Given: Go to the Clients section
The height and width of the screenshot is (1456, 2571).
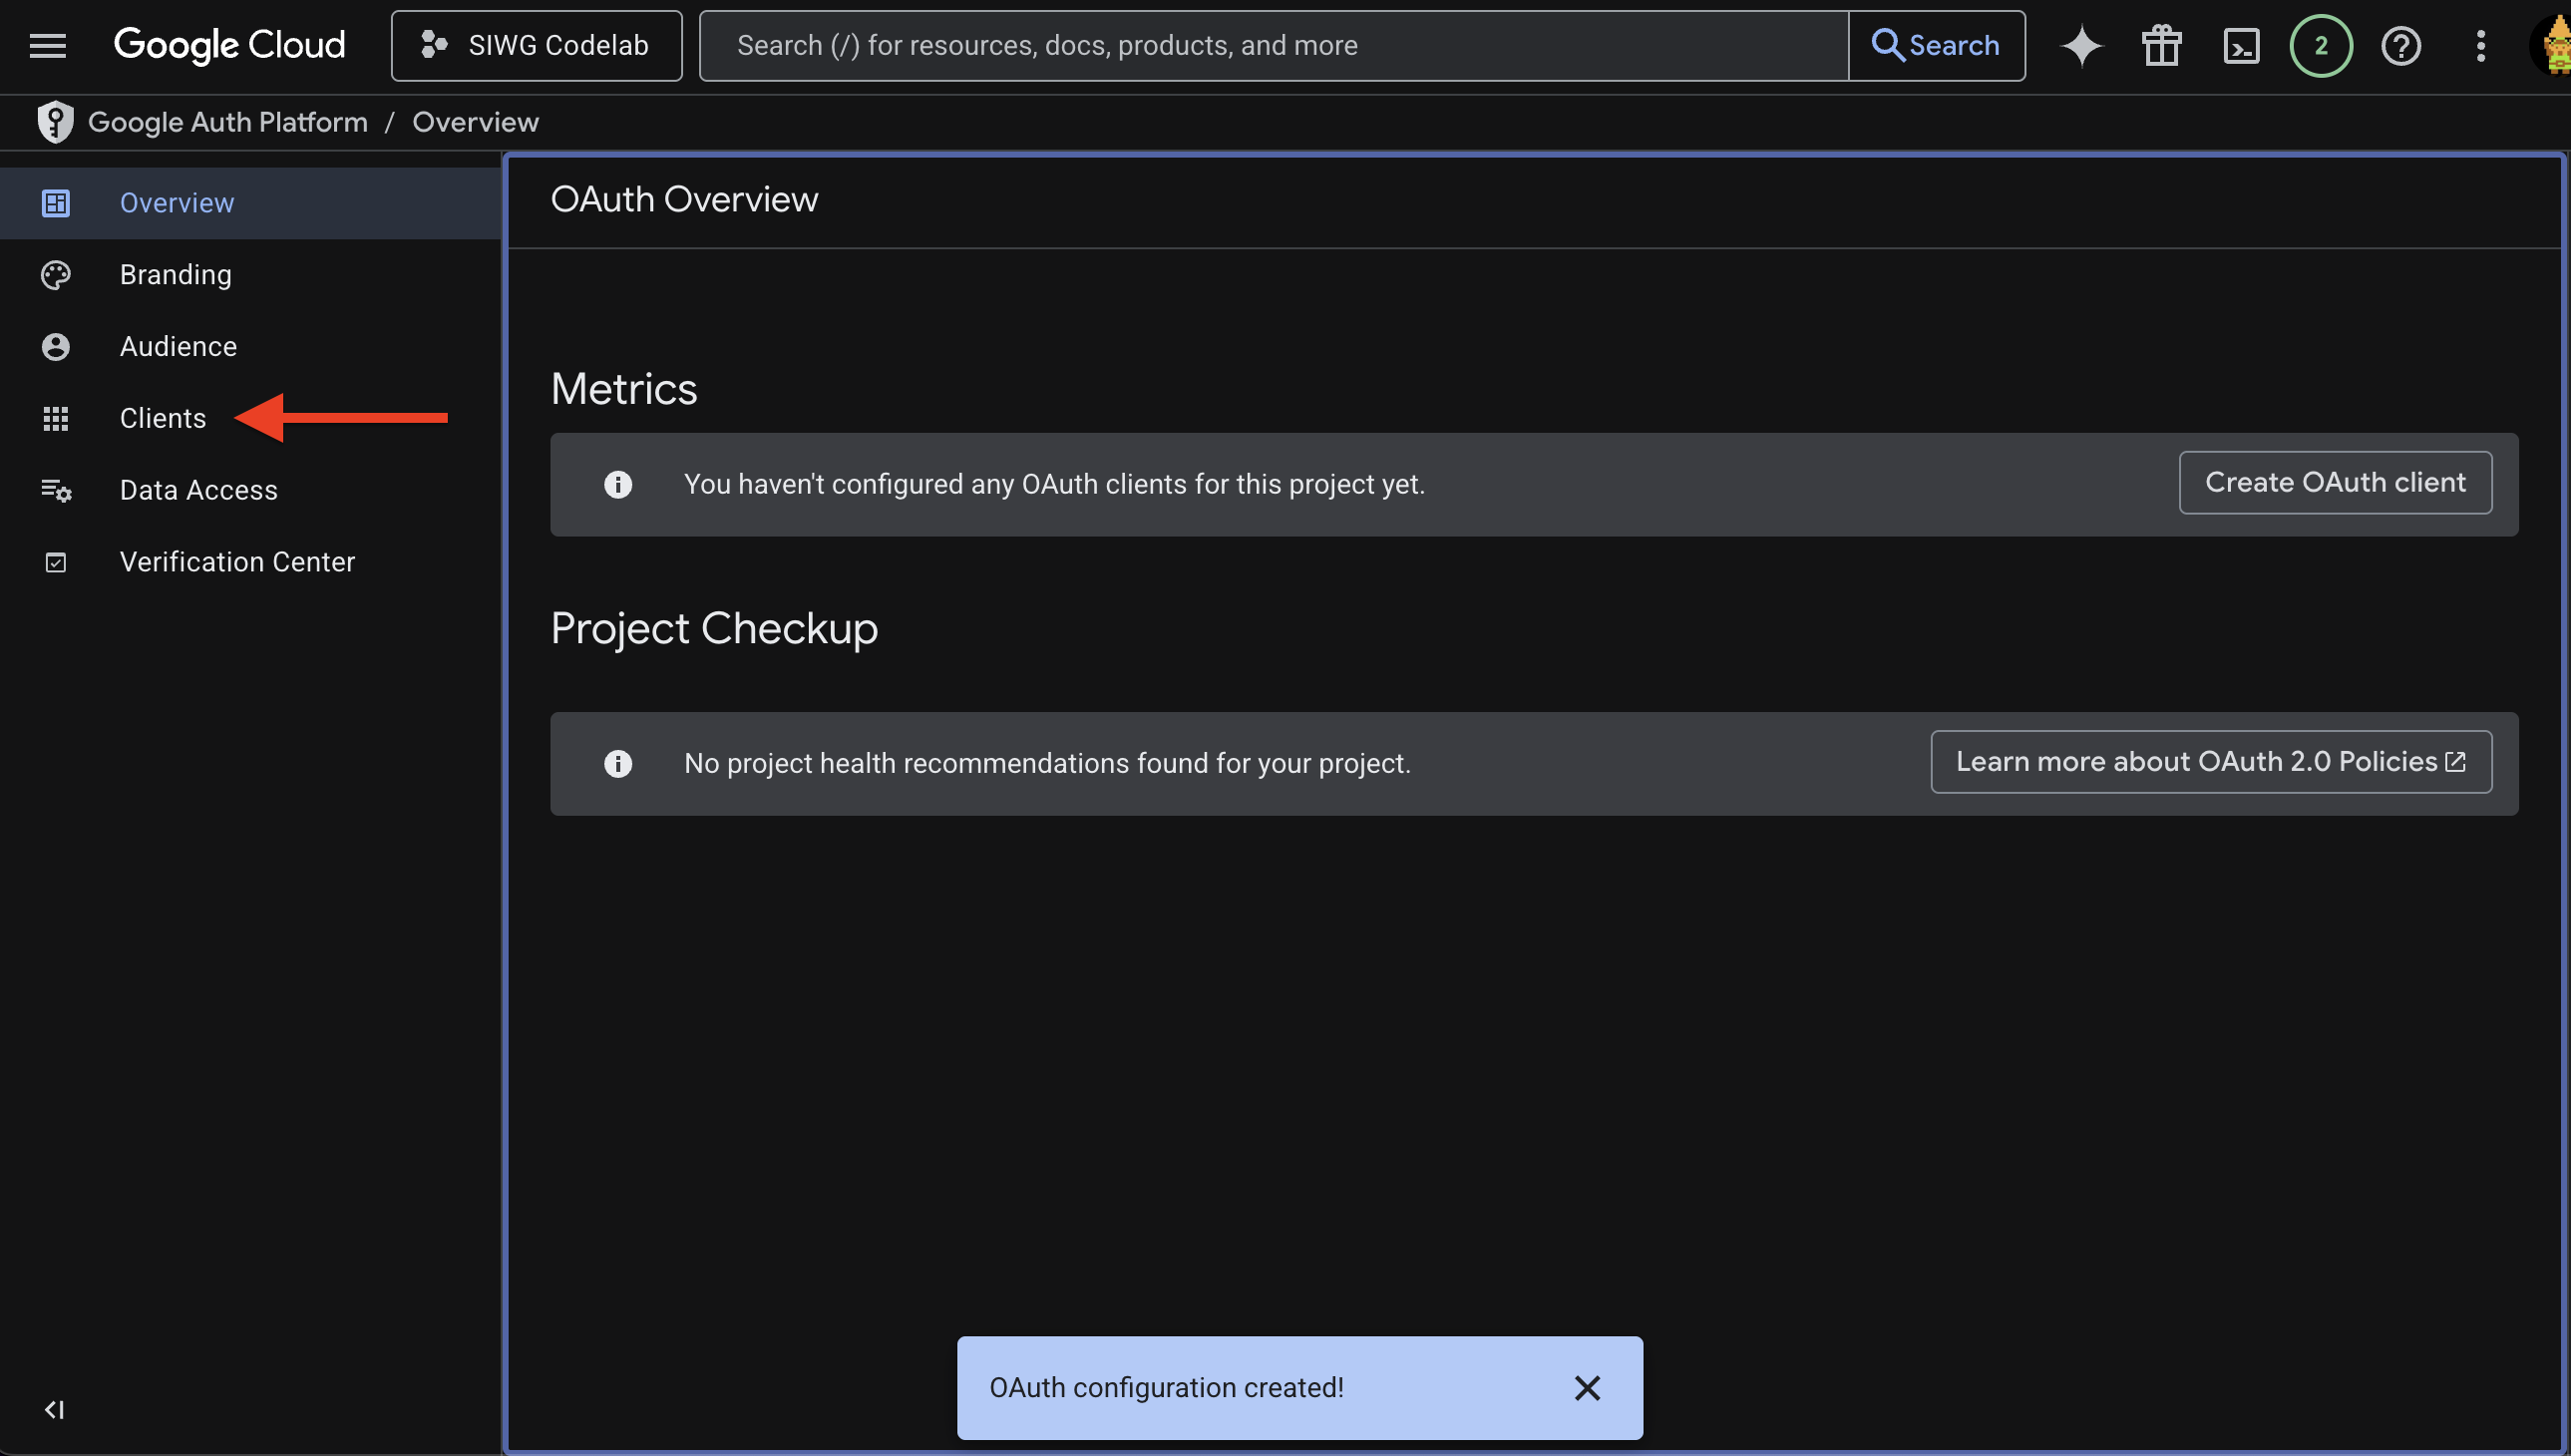Looking at the screenshot, I should pos(162,418).
